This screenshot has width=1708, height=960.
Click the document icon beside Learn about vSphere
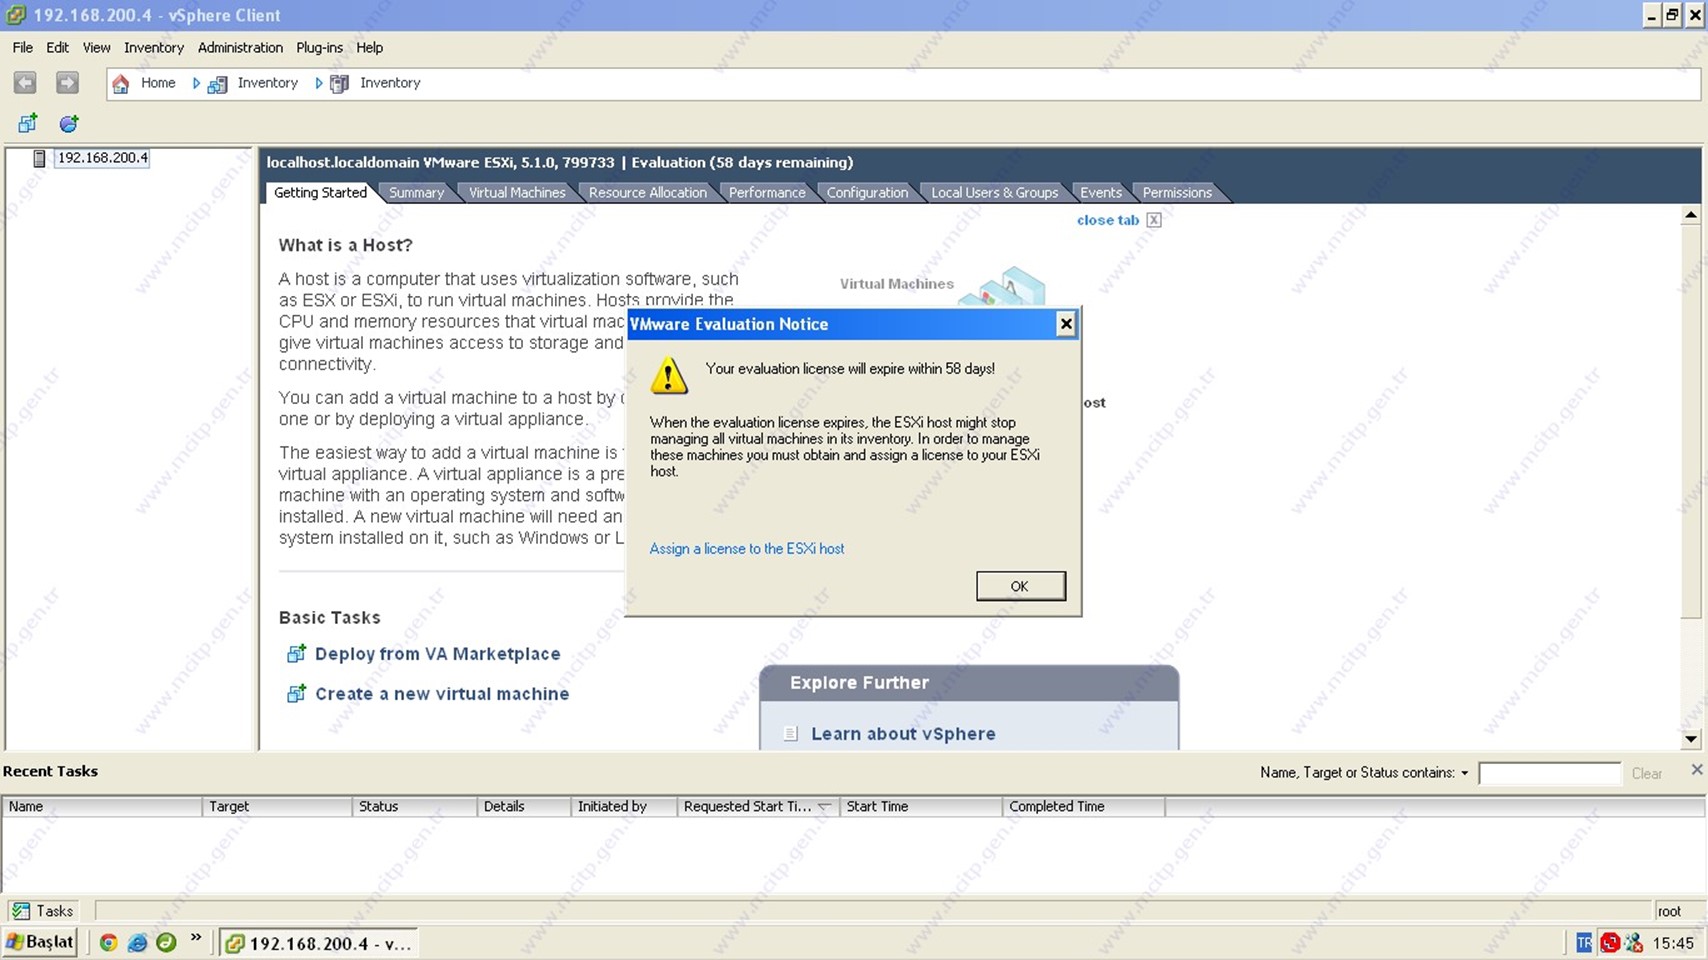click(x=790, y=734)
